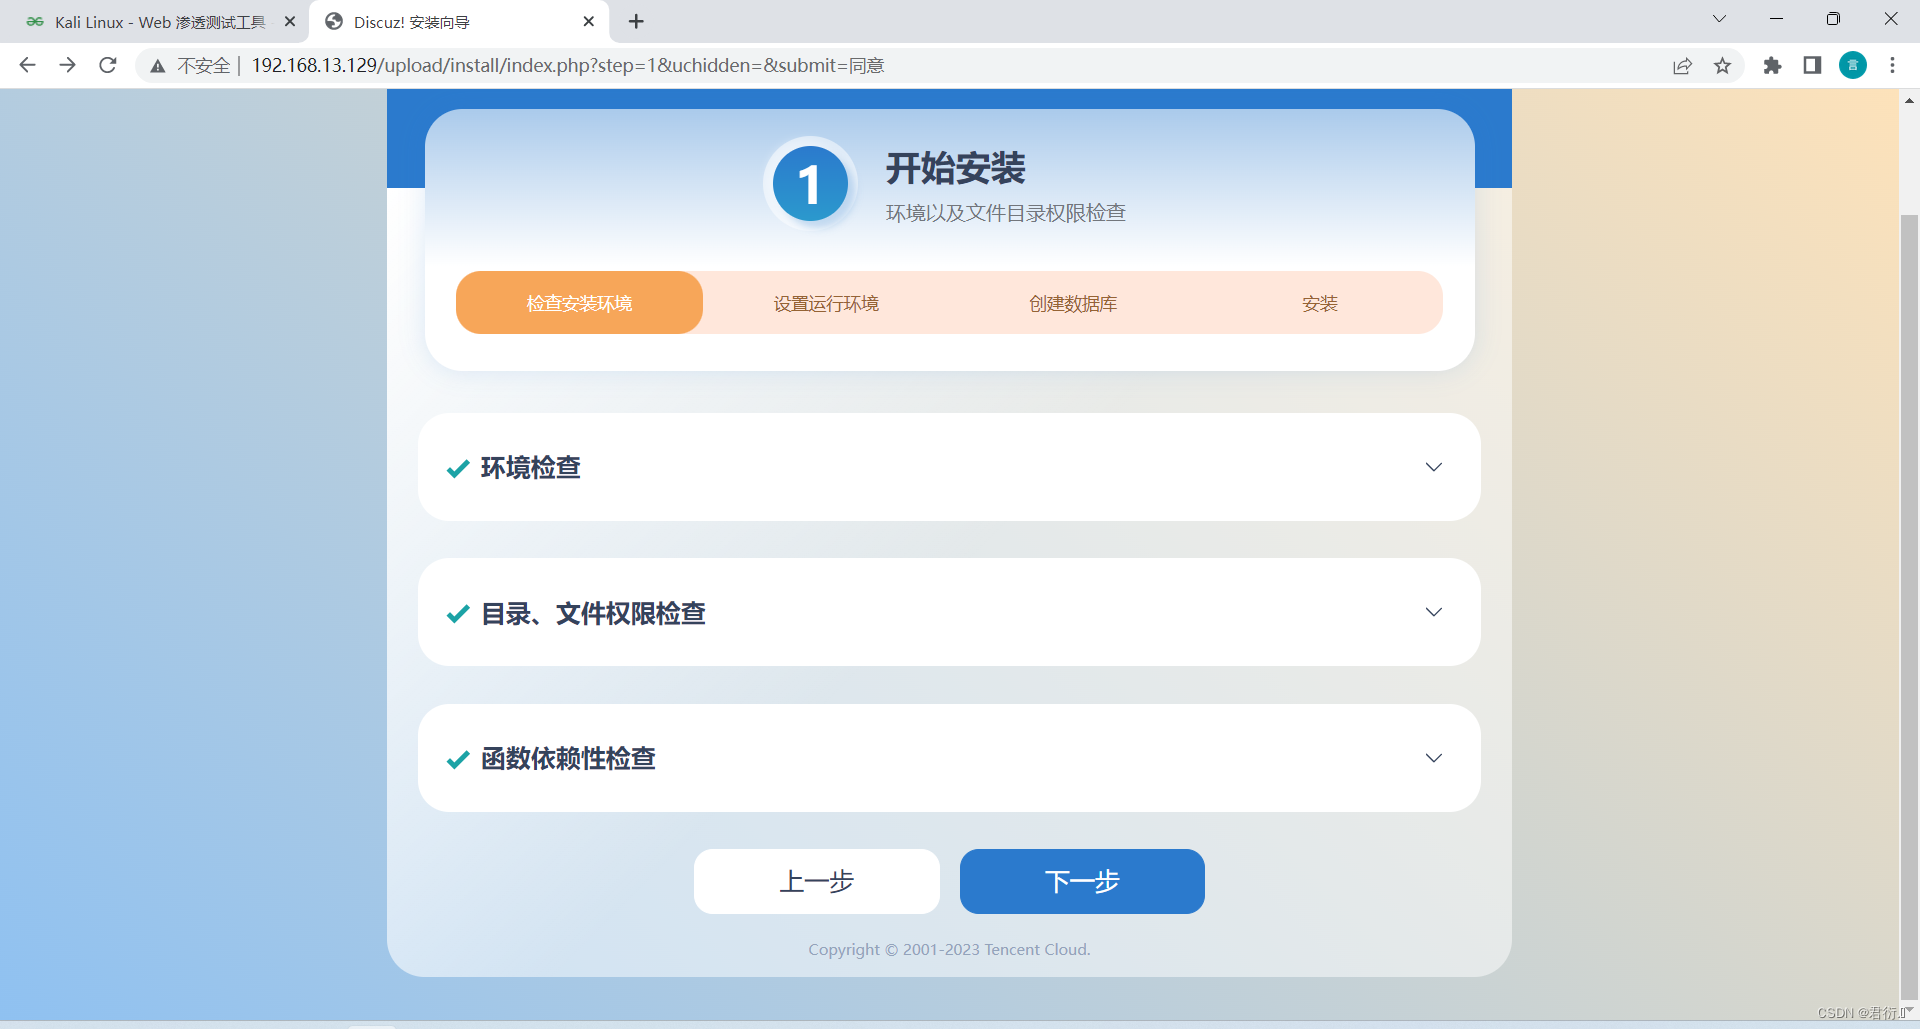Click the Copyright 2001-2023 Tencent Cloud text

coord(949,950)
